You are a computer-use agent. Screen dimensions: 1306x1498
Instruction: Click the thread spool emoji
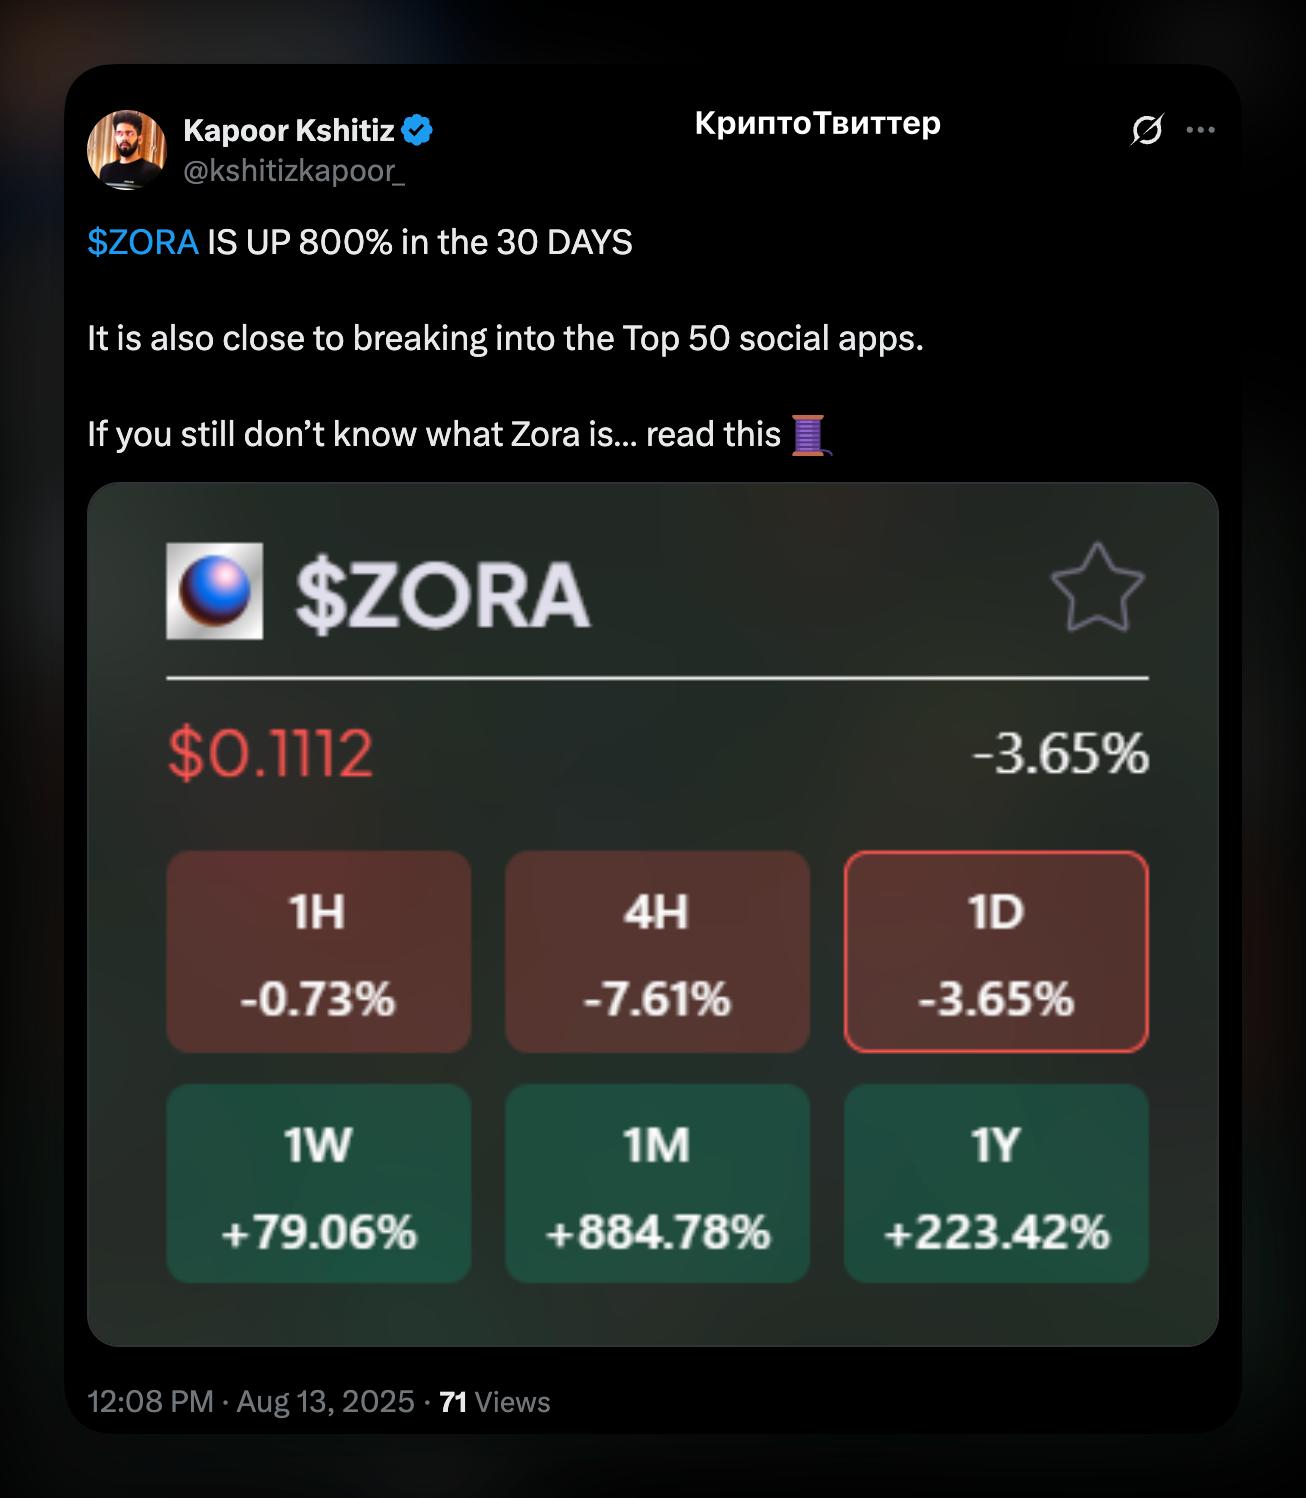coord(810,435)
